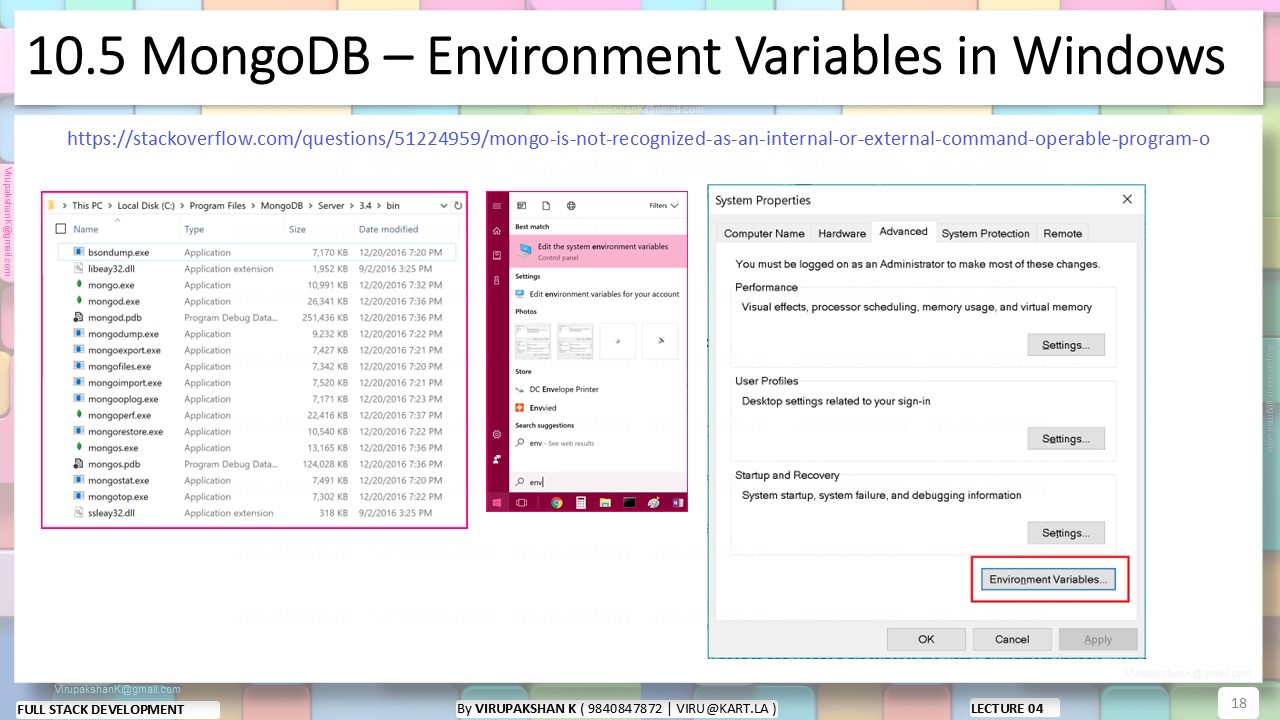This screenshot has width=1280, height=720.
Task: Open search Settings gear icon
Action: [x=497, y=435]
